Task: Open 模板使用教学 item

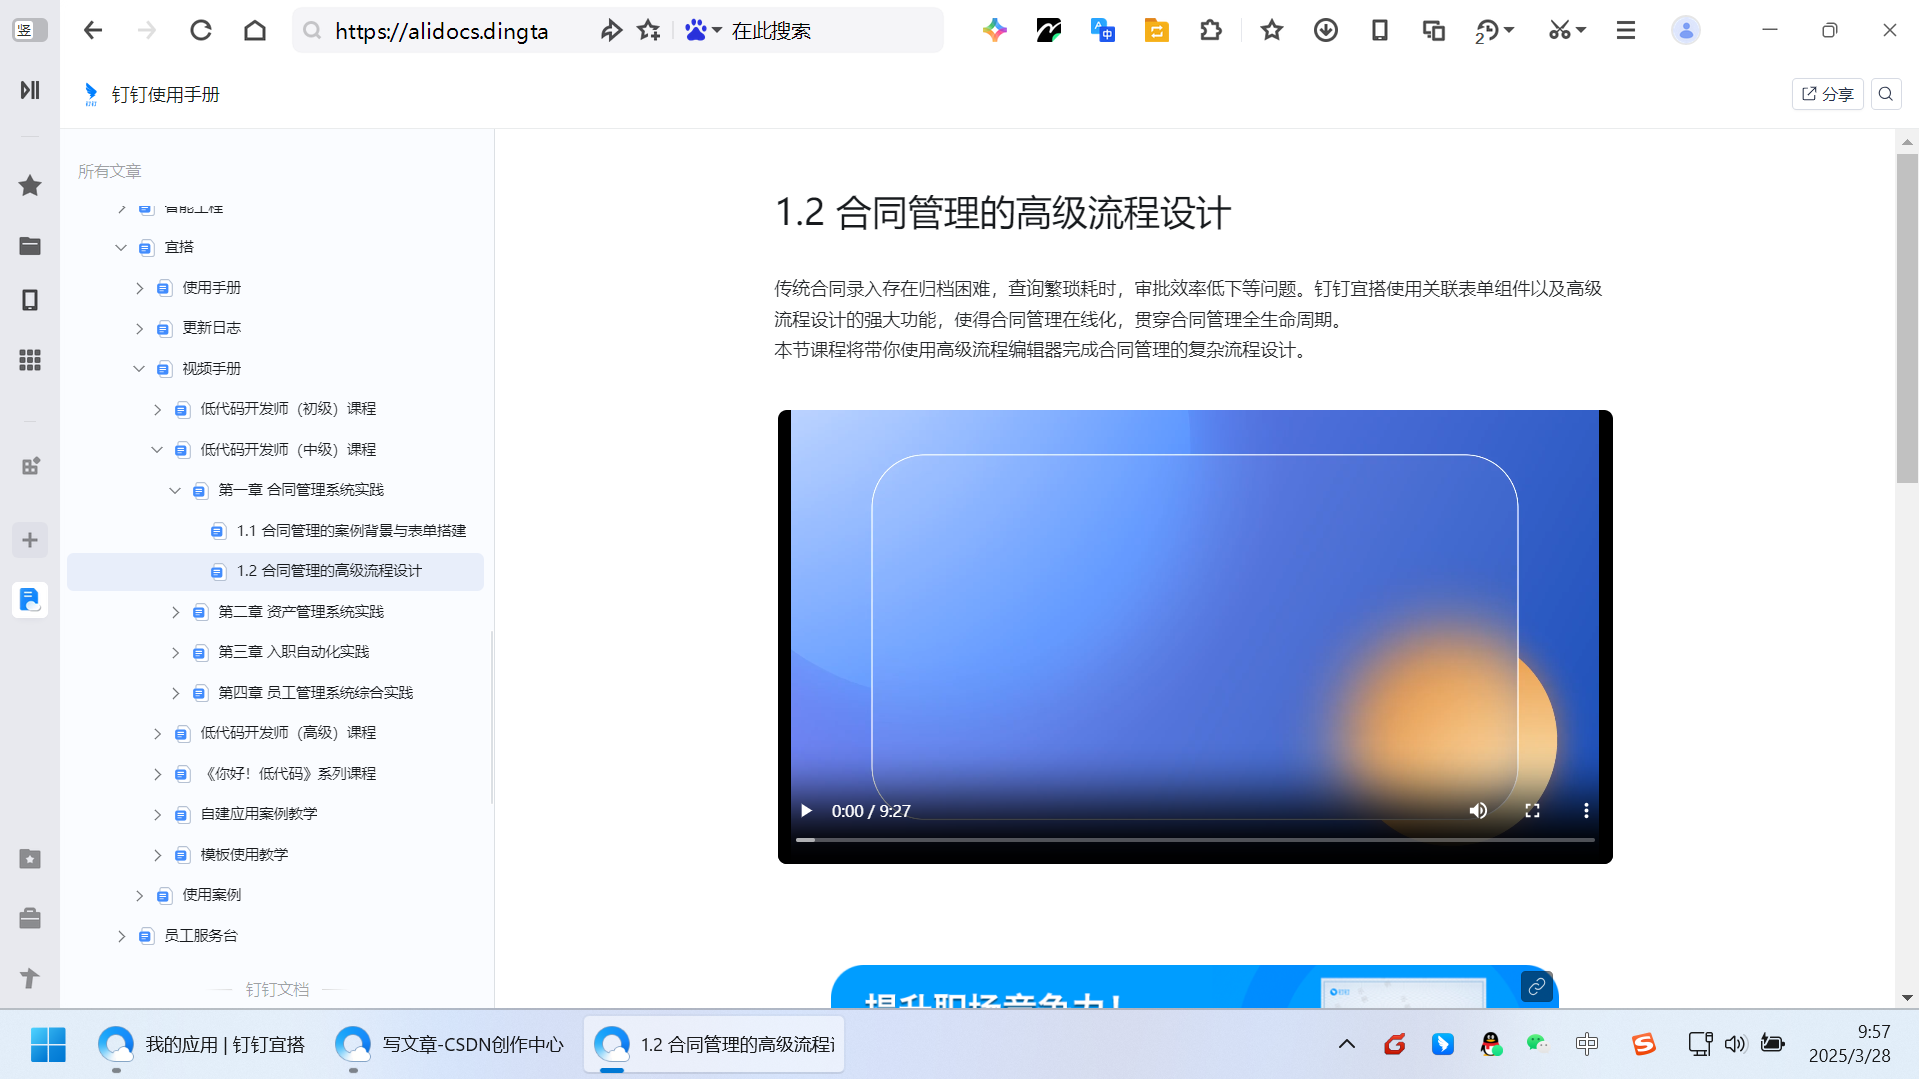Action: click(x=244, y=854)
